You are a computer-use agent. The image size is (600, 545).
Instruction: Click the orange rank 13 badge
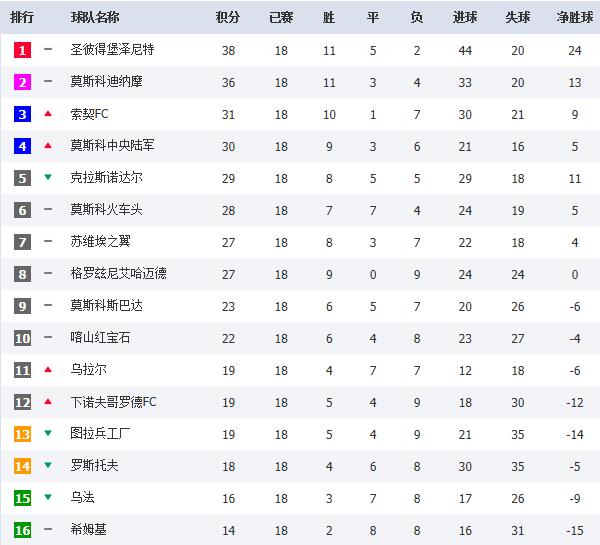pos(22,434)
